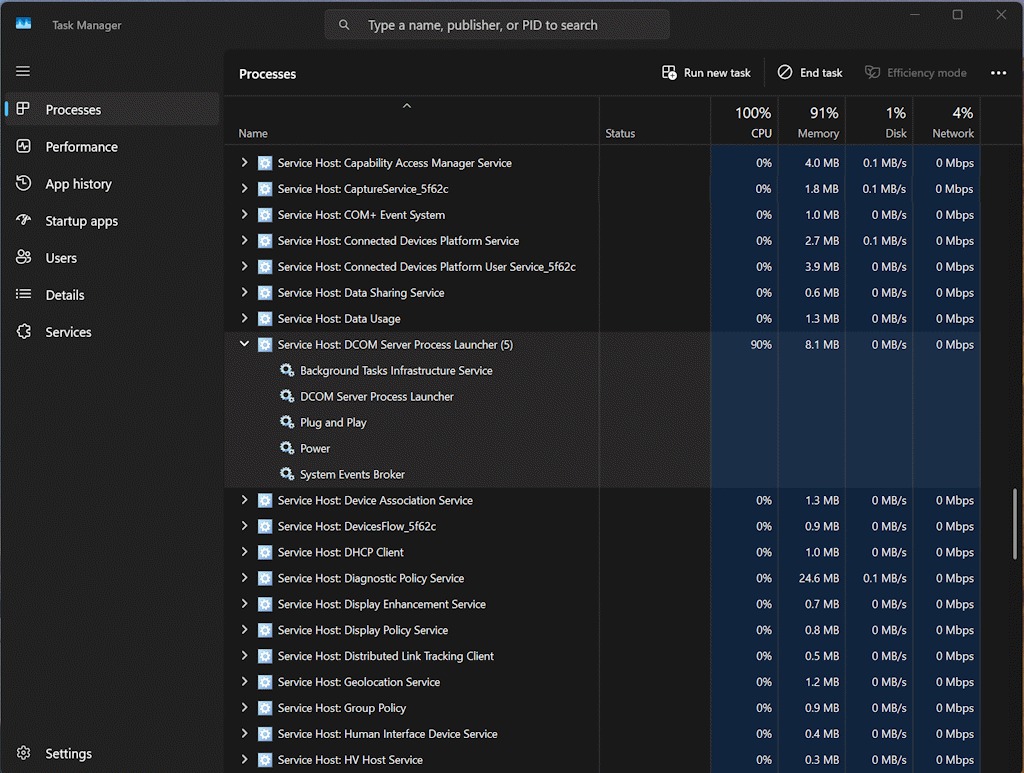Open Settings gear in sidebar
1024x773 pixels.
pos(24,754)
